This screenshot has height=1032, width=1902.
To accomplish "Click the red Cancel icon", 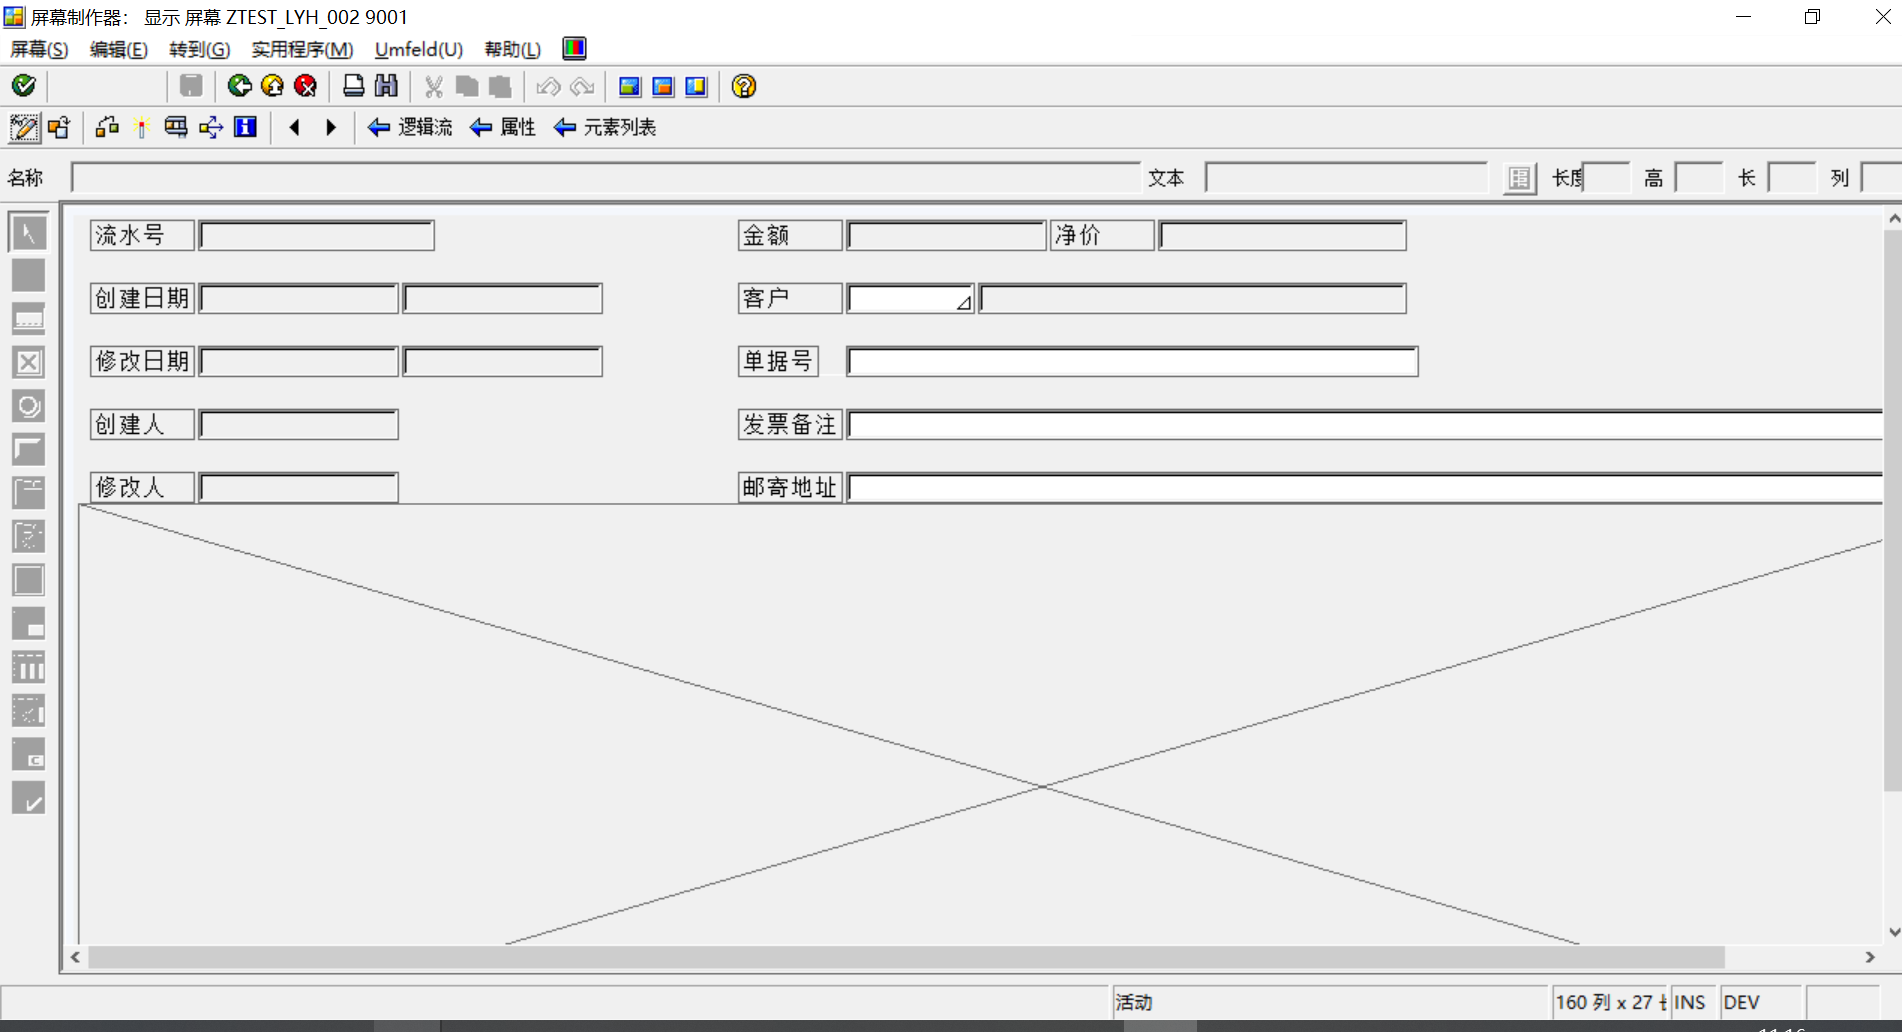I will (305, 87).
